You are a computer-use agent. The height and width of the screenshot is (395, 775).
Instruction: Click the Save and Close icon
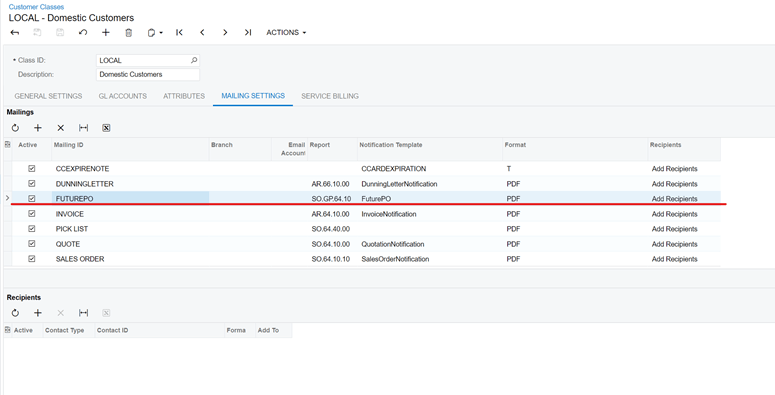click(x=37, y=33)
